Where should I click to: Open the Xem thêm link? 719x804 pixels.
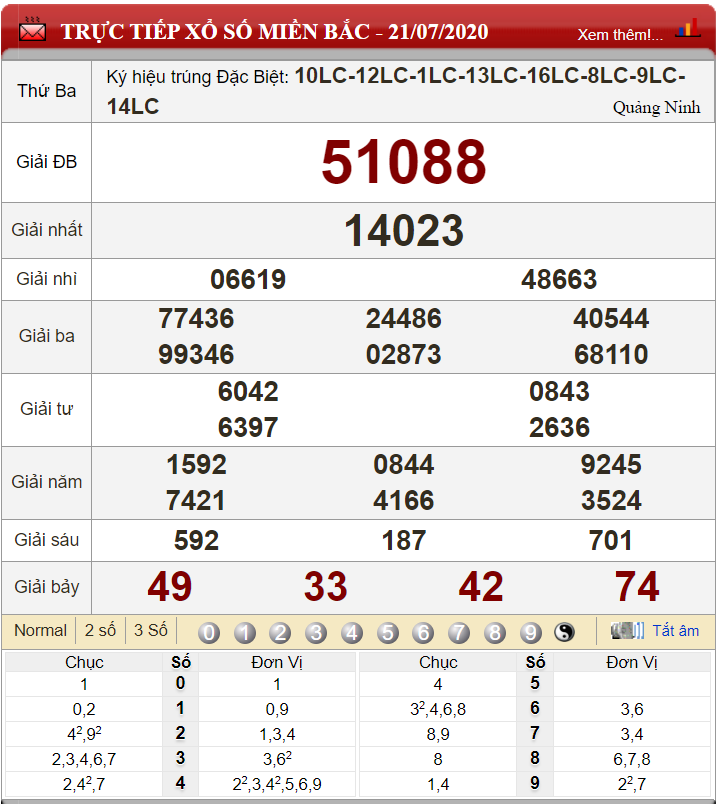620,34
